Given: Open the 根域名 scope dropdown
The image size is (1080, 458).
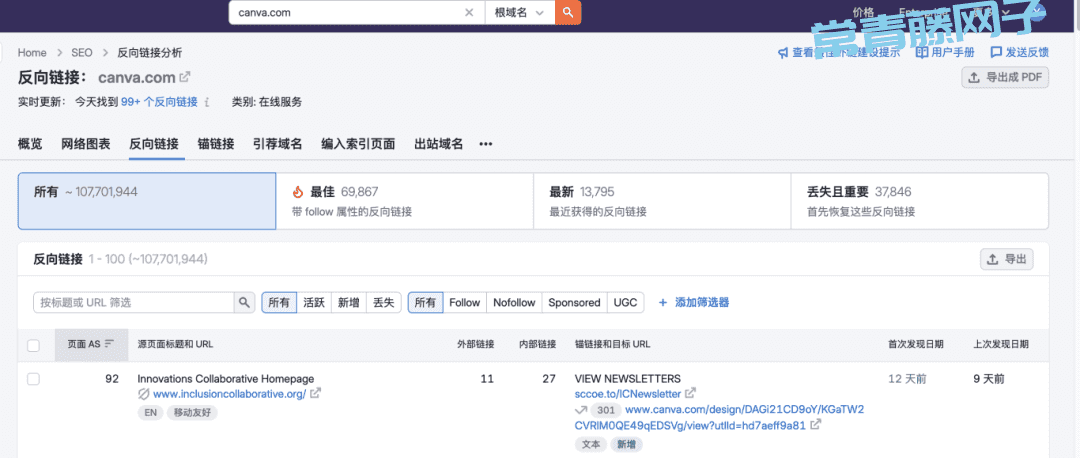Looking at the screenshot, I should click(x=520, y=12).
